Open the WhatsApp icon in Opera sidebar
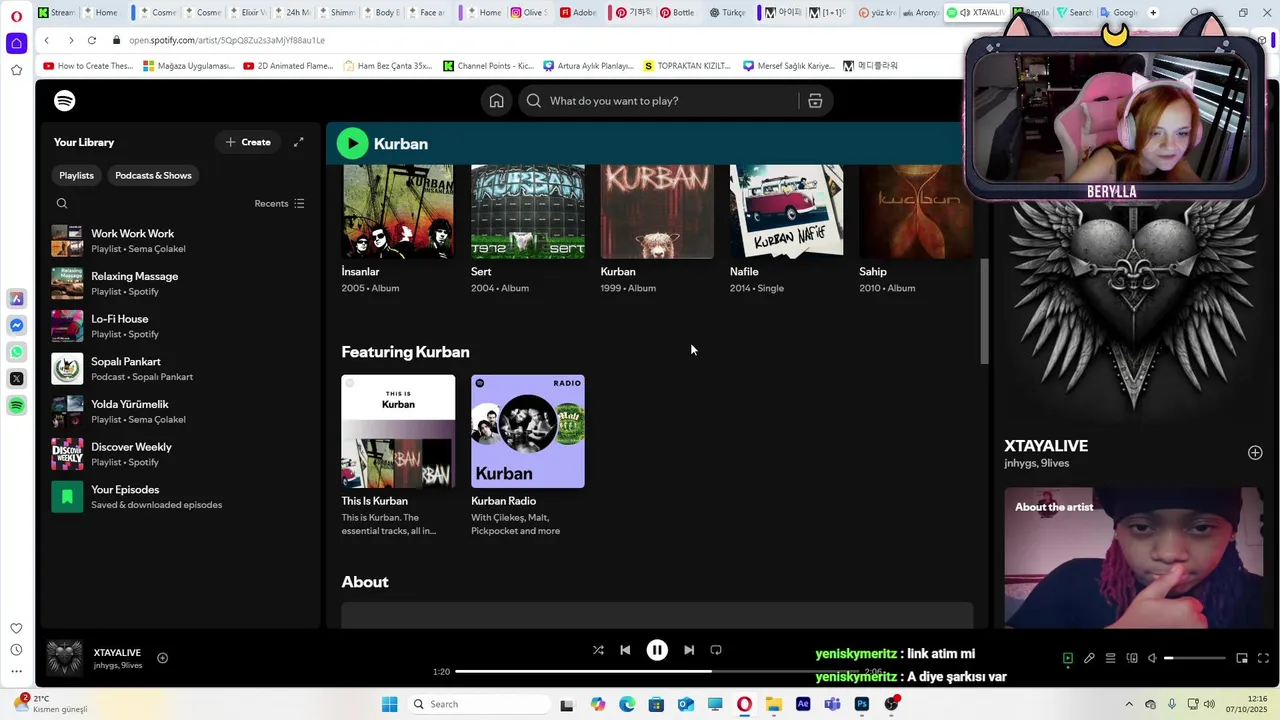This screenshot has height=720, width=1280. coord(16,352)
